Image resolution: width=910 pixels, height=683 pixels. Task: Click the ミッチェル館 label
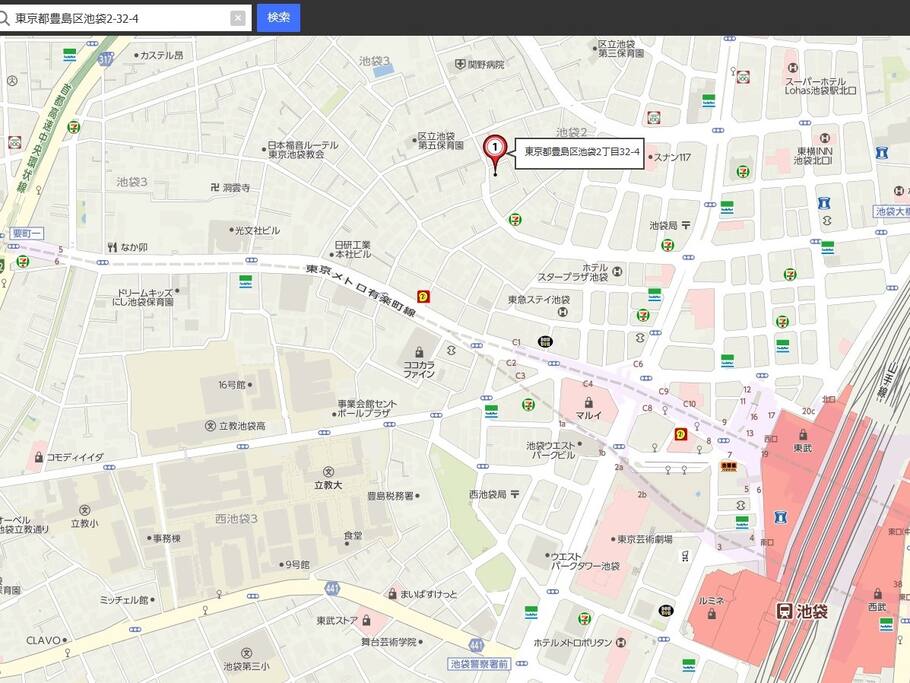coord(124,599)
